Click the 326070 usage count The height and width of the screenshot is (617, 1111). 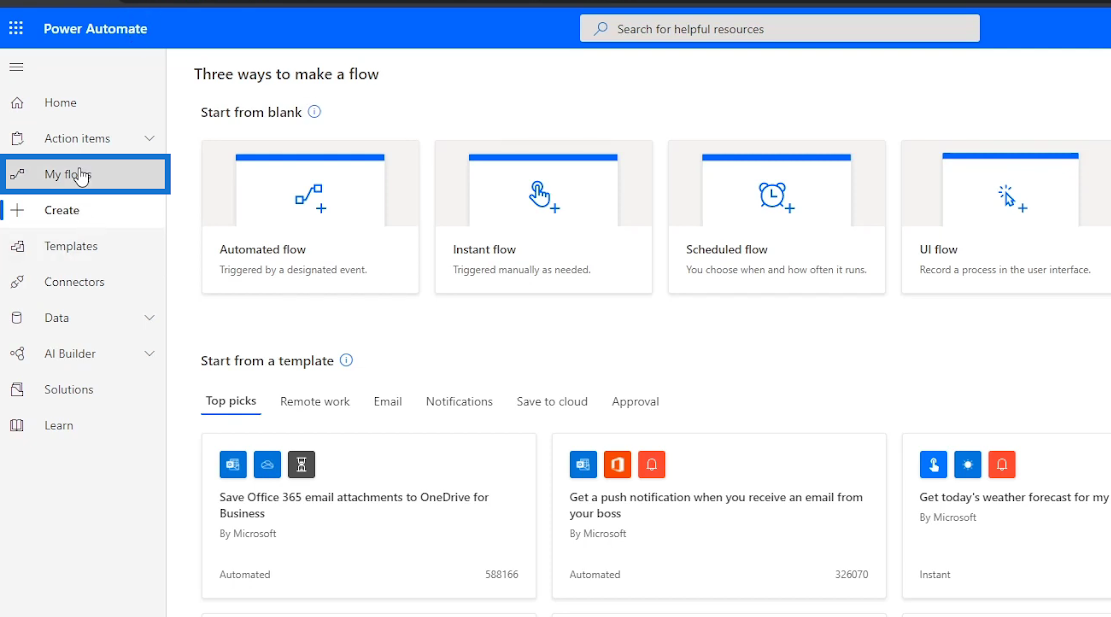click(x=852, y=574)
